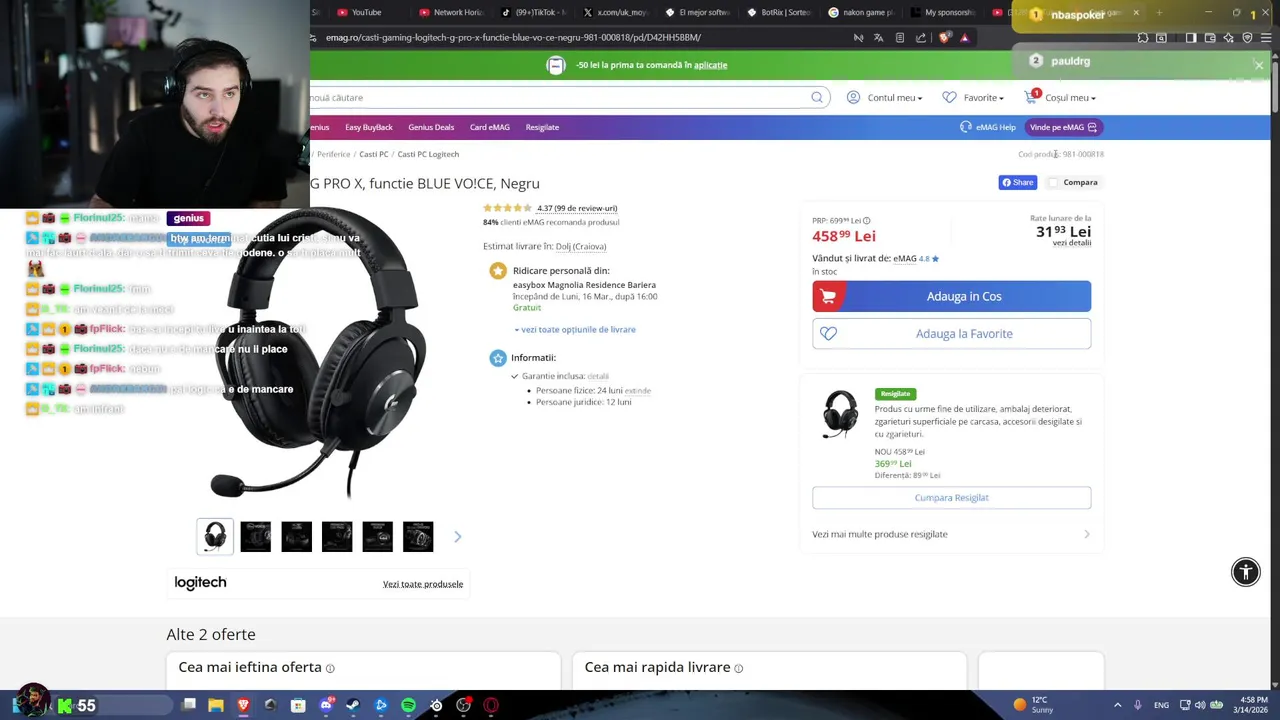Open eMAG Help link
The height and width of the screenshot is (720, 1280).
[x=987, y=127]
